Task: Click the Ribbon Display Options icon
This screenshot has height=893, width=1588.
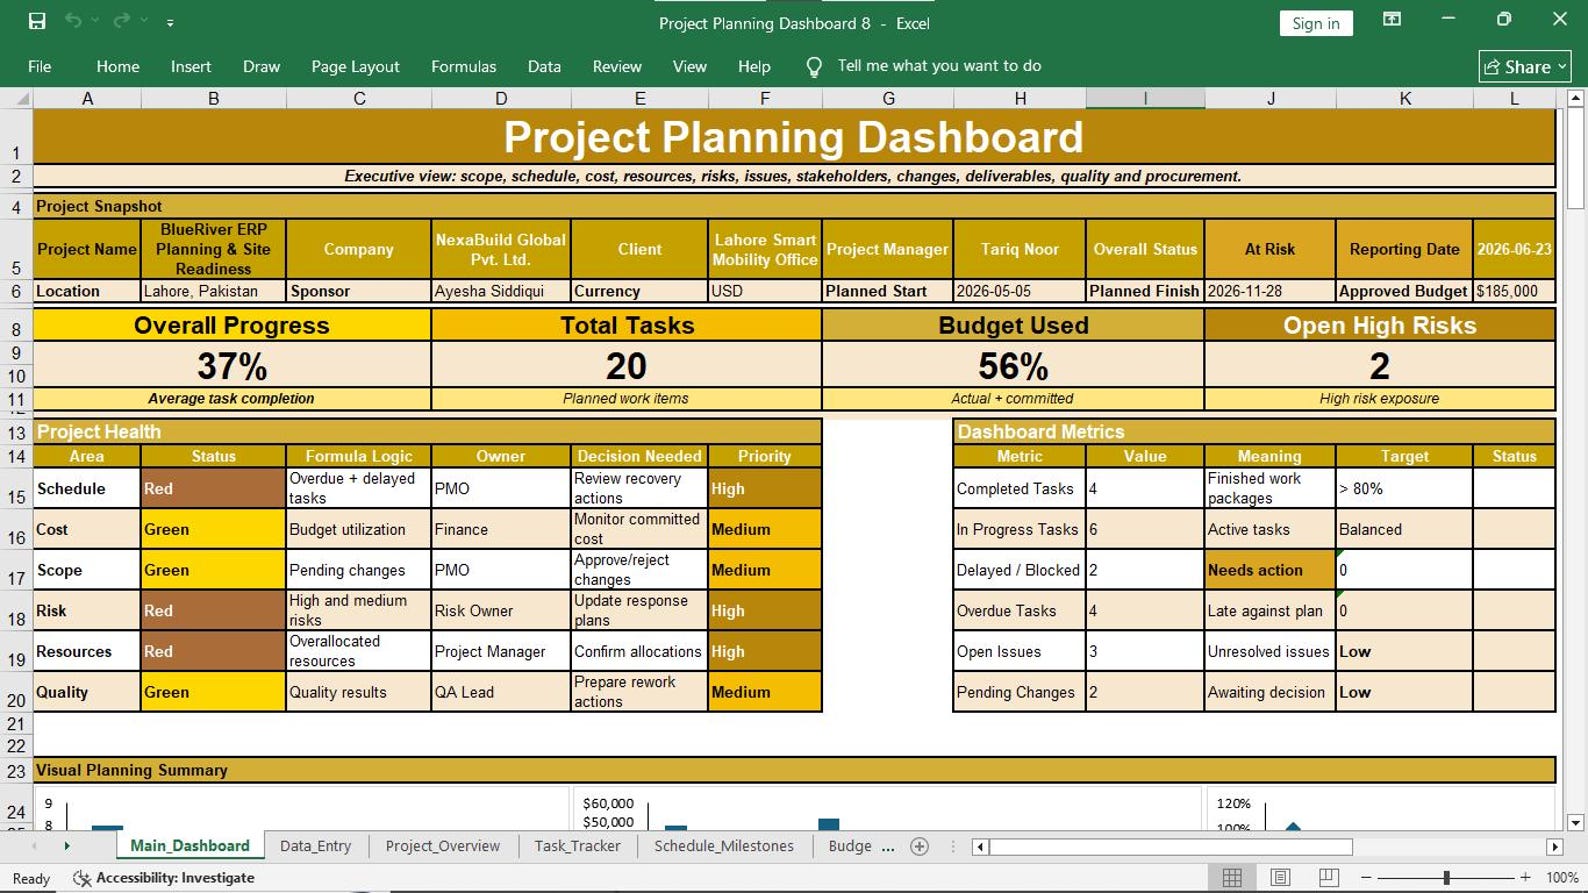Action: 1391,20
